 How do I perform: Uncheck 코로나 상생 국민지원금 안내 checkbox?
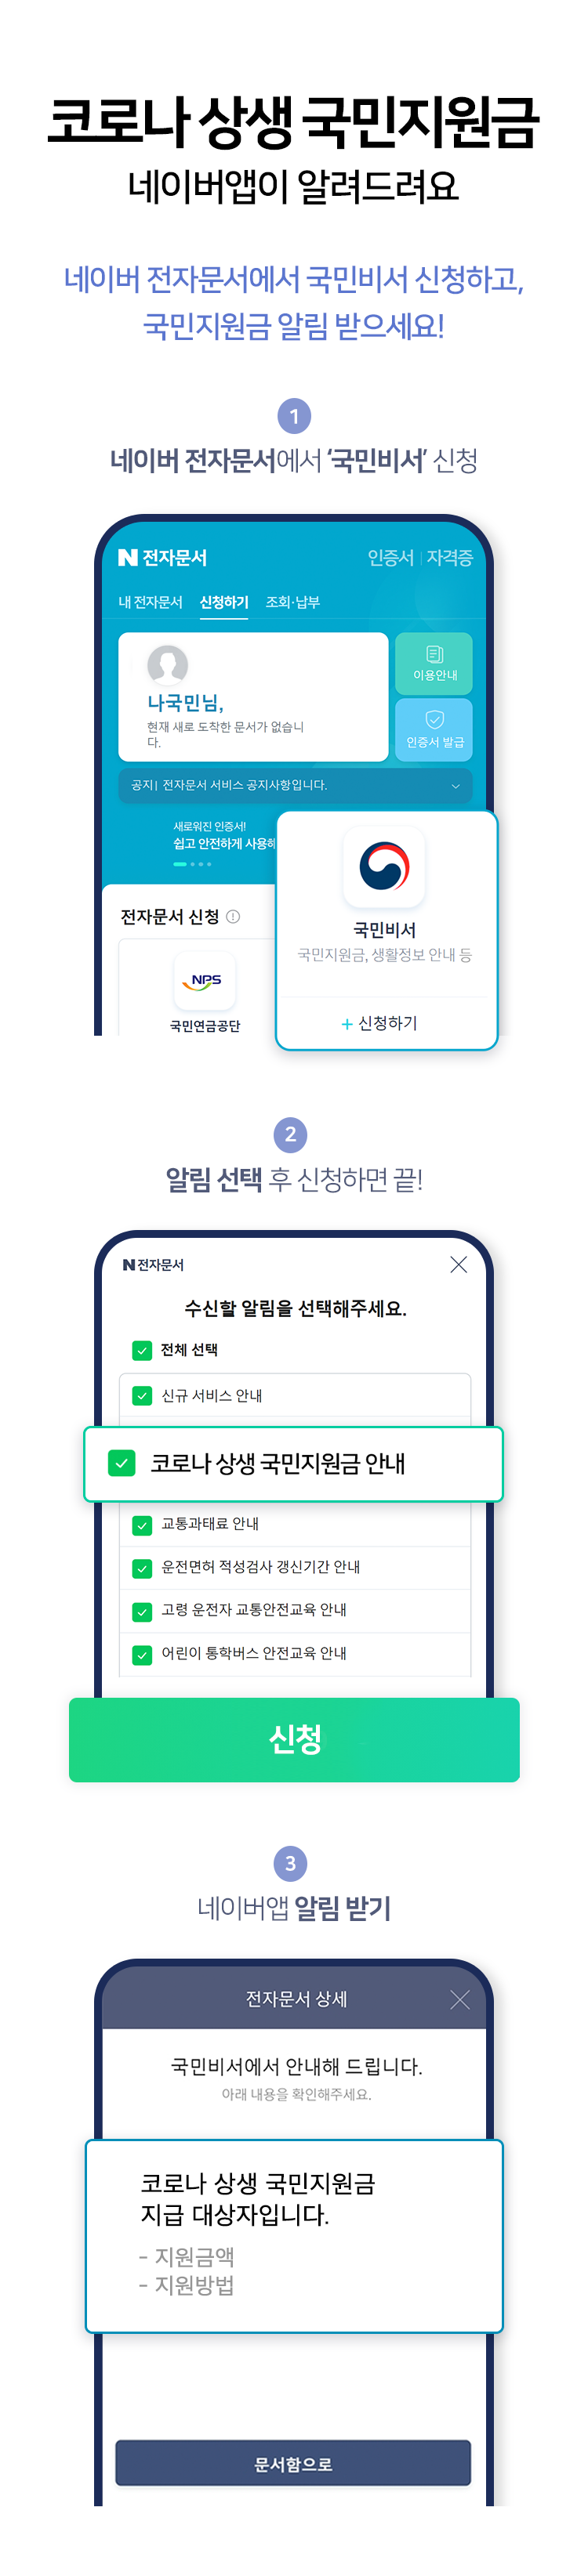tap(121, 1463)
